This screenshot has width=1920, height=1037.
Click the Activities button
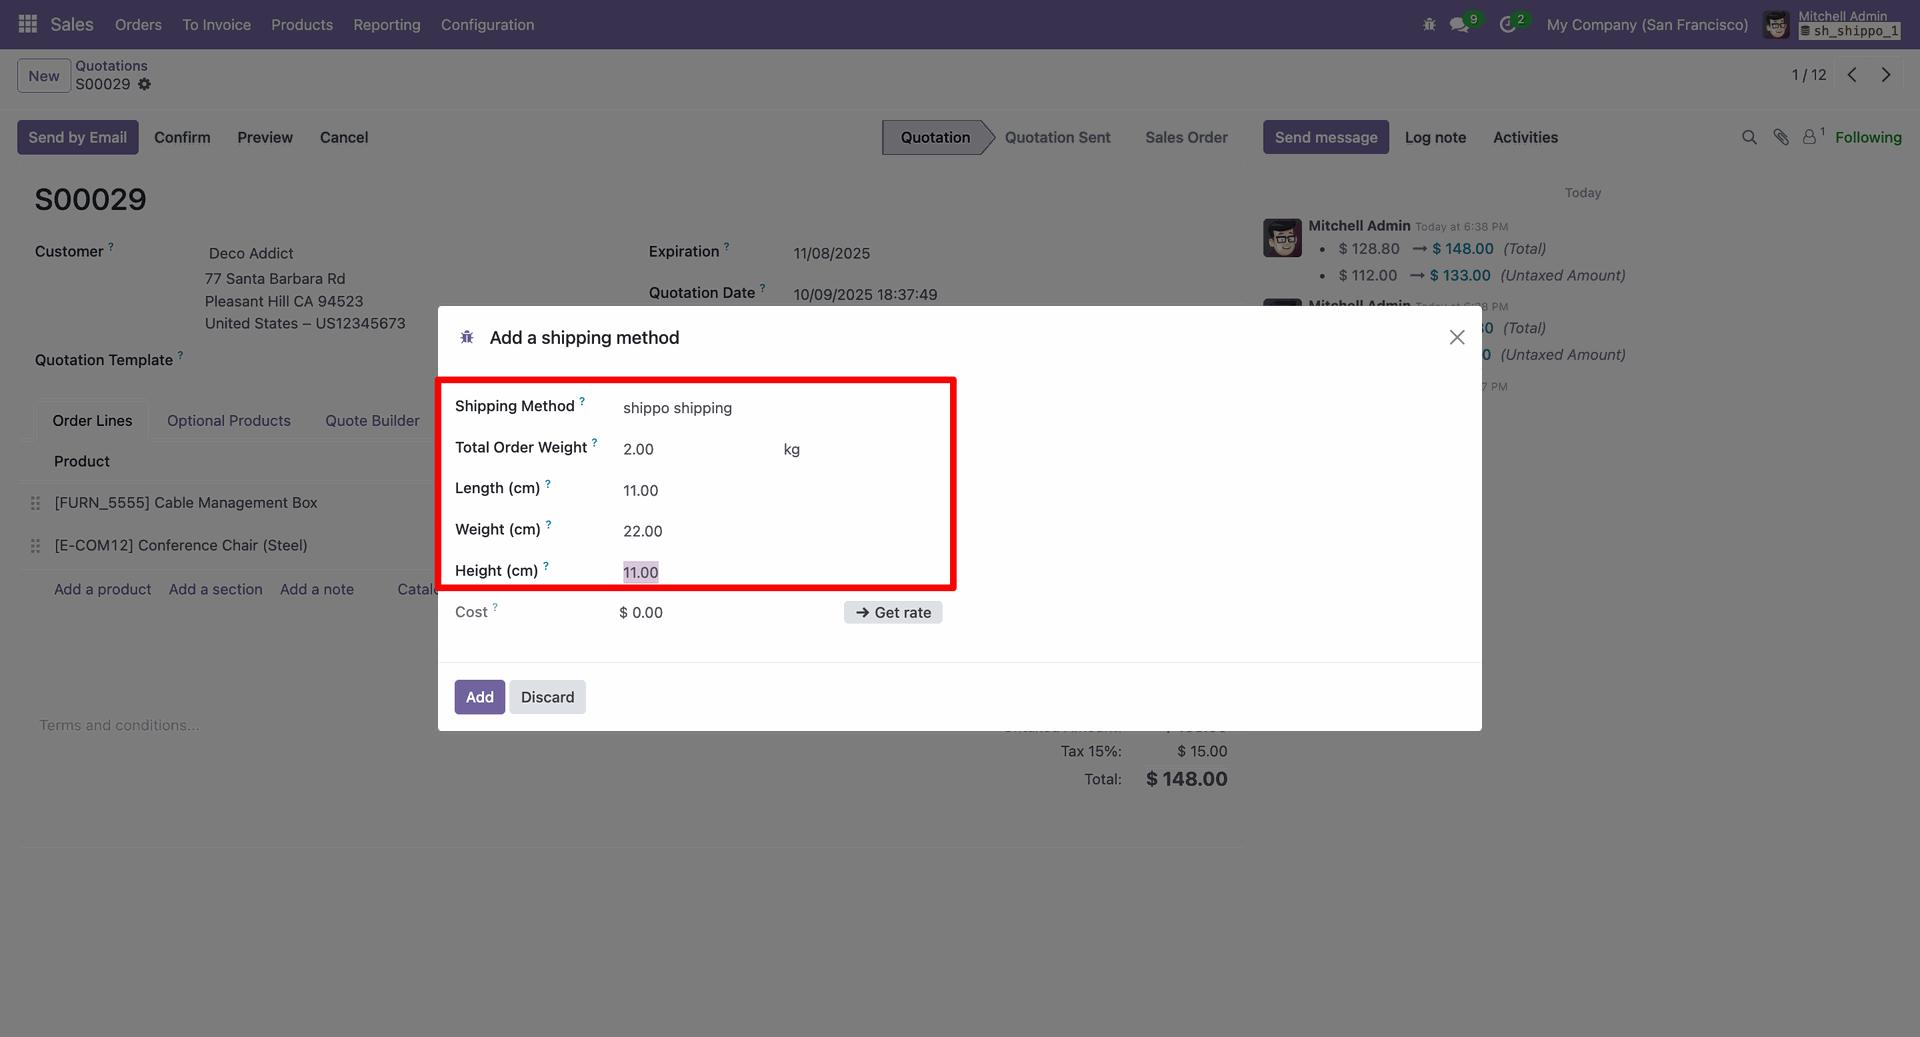1525,137
